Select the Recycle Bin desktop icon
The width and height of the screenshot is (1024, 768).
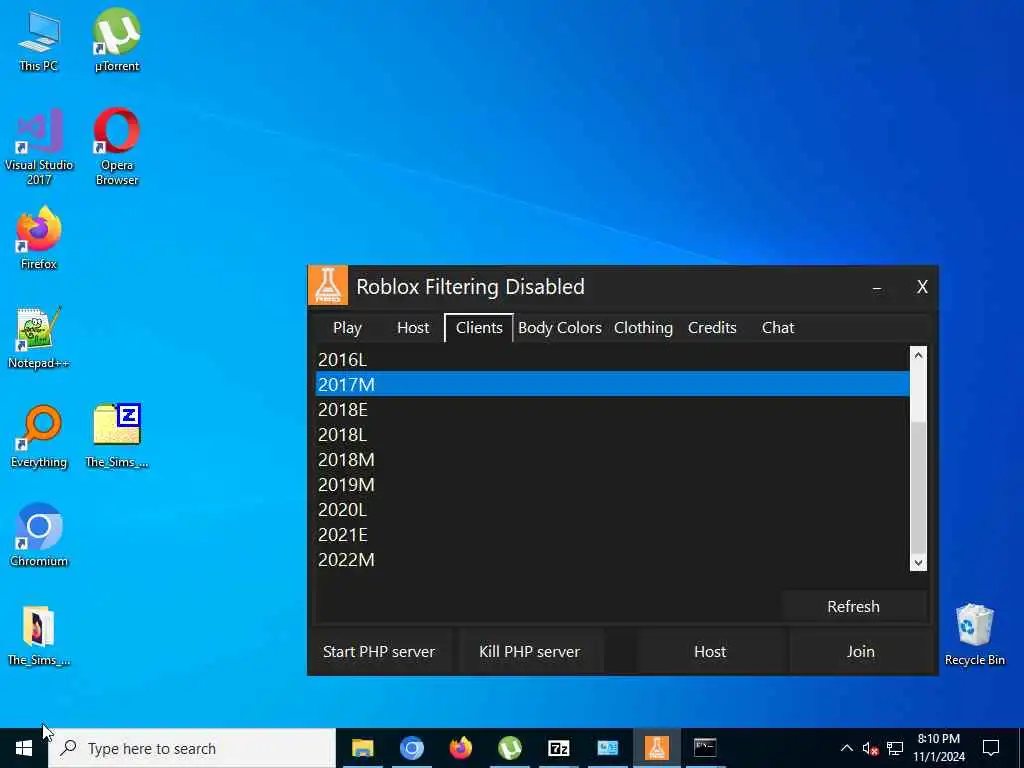(x=974, y=634)
